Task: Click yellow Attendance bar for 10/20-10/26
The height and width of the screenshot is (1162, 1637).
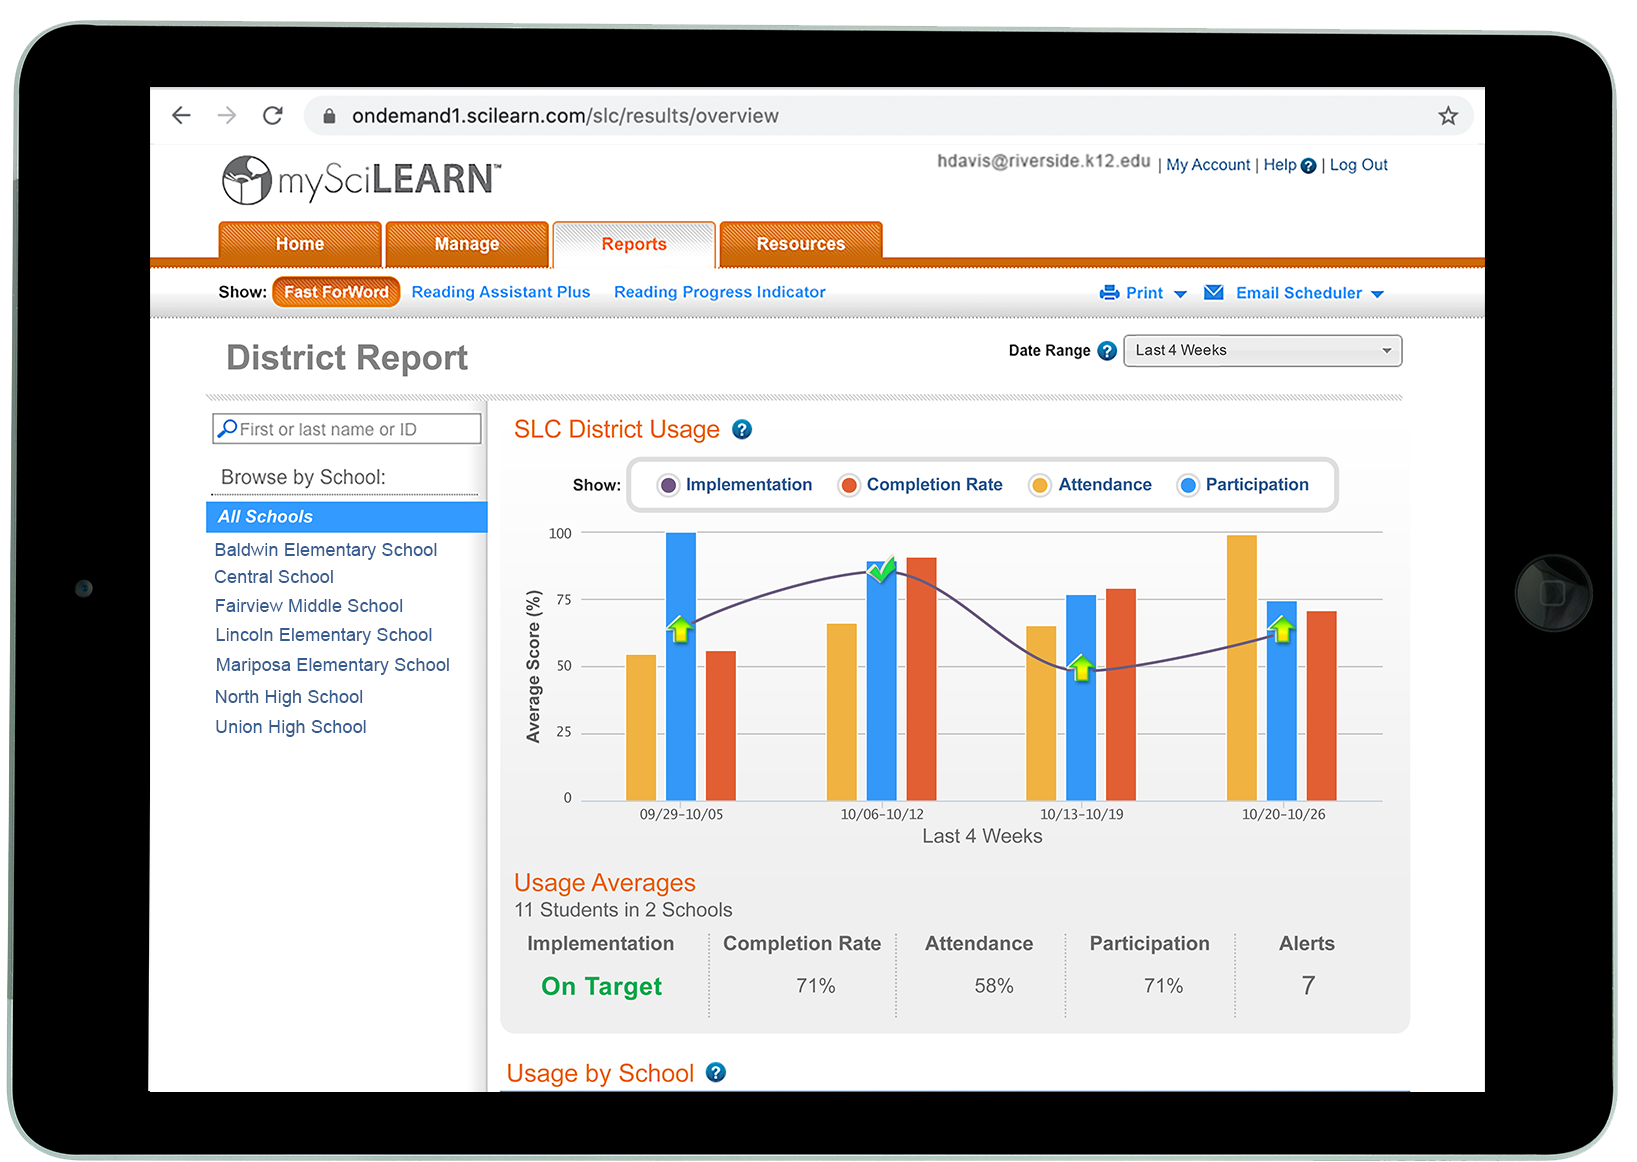Action: (1242, 668)
